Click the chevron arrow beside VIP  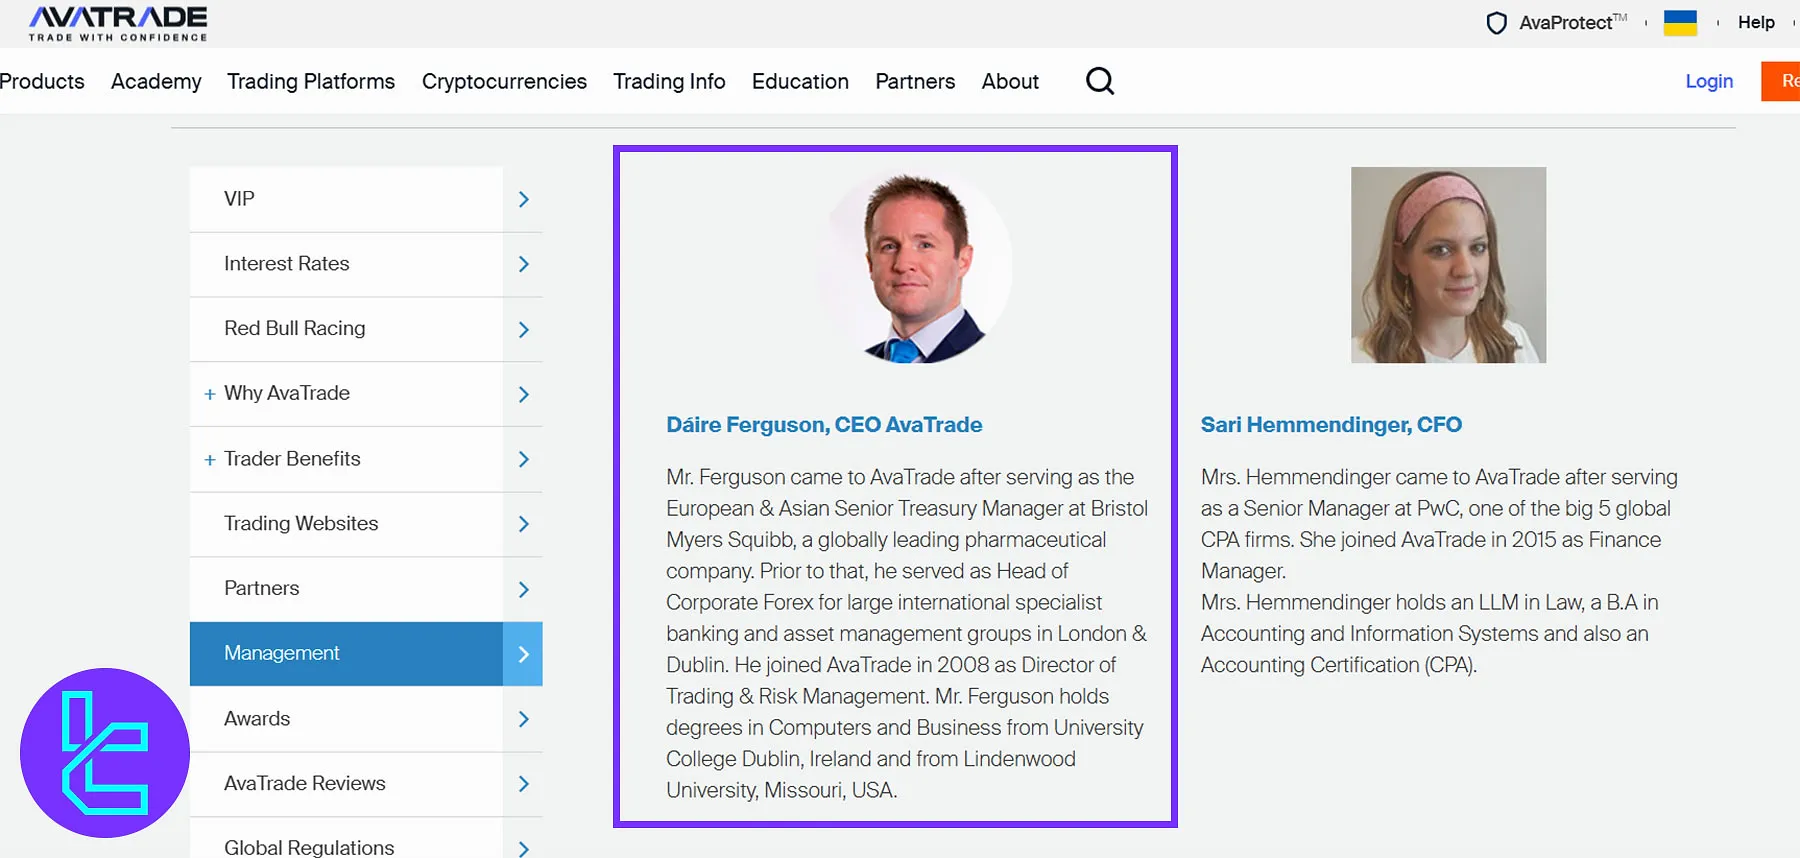523,199
